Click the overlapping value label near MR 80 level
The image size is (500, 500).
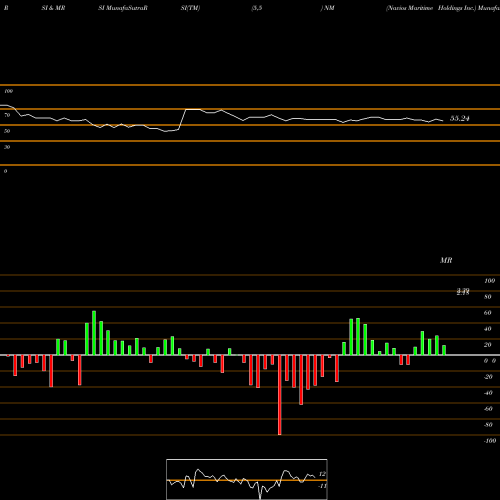click(x=463, y=292)
